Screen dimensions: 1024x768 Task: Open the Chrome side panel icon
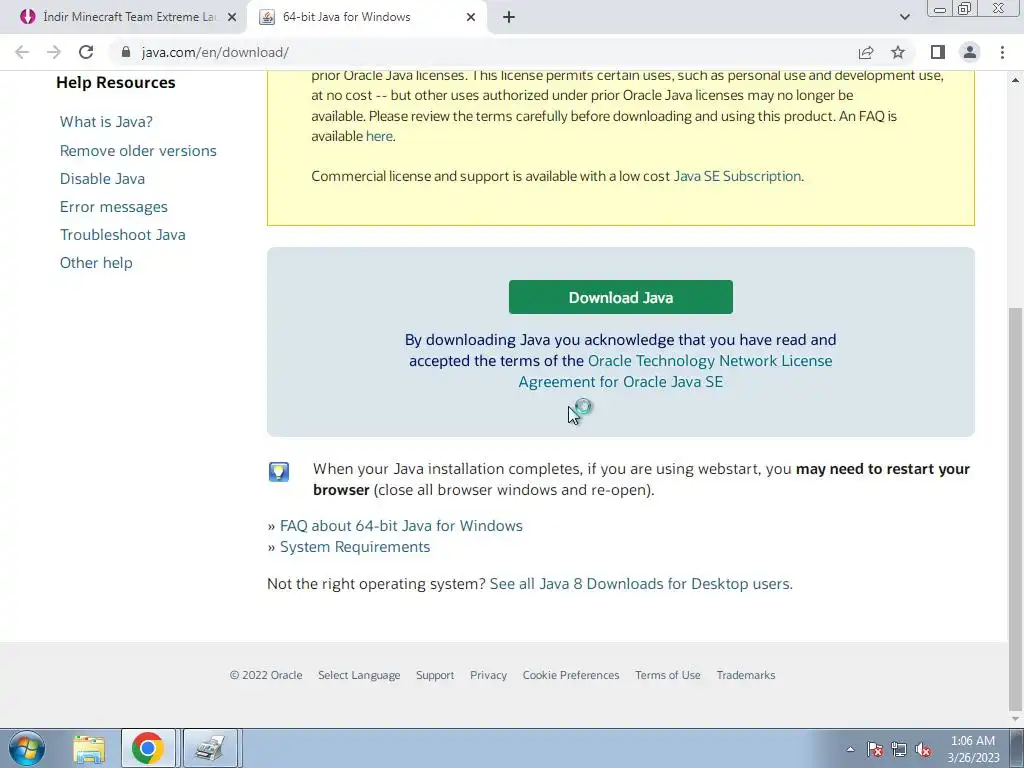(x=938, y=52)
